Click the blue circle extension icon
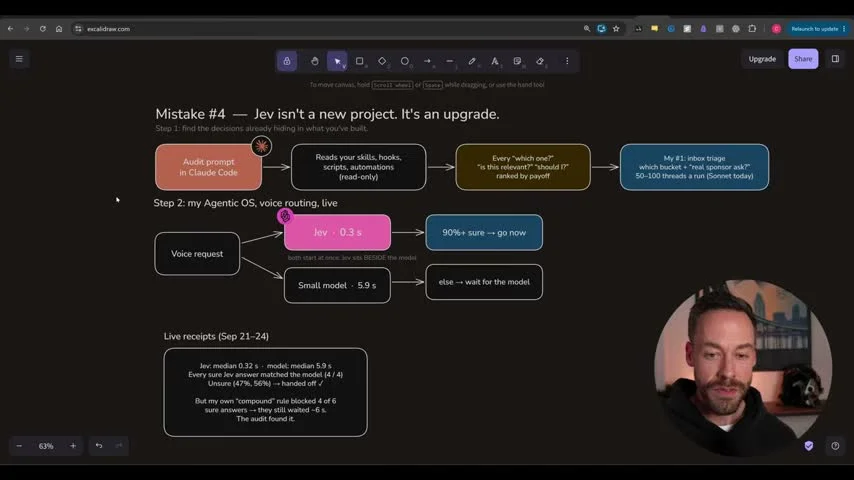Viewport: 854px width, 480px height. (671, 29)
